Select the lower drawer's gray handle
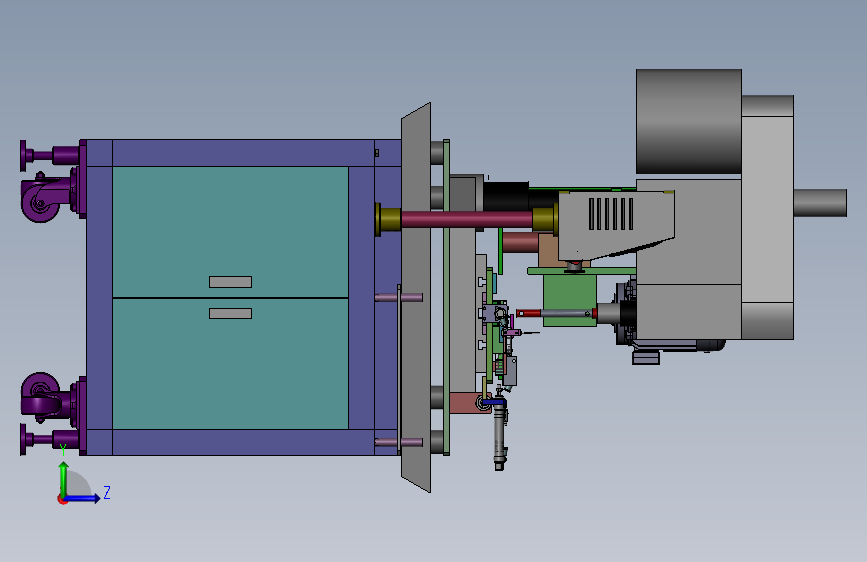 tap(231, 314)
